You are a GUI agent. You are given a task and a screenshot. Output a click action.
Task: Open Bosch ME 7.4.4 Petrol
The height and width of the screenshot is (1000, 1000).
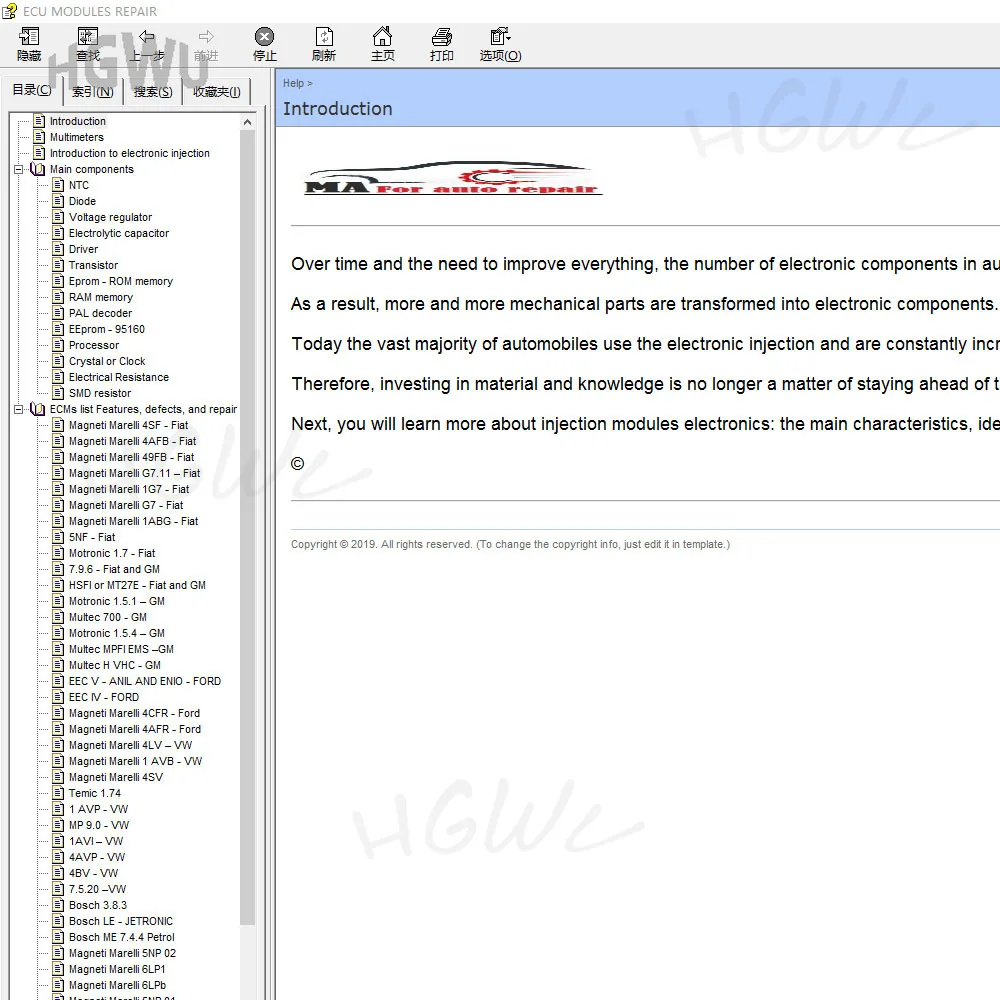pyautogui.click(x=121, y=937)
